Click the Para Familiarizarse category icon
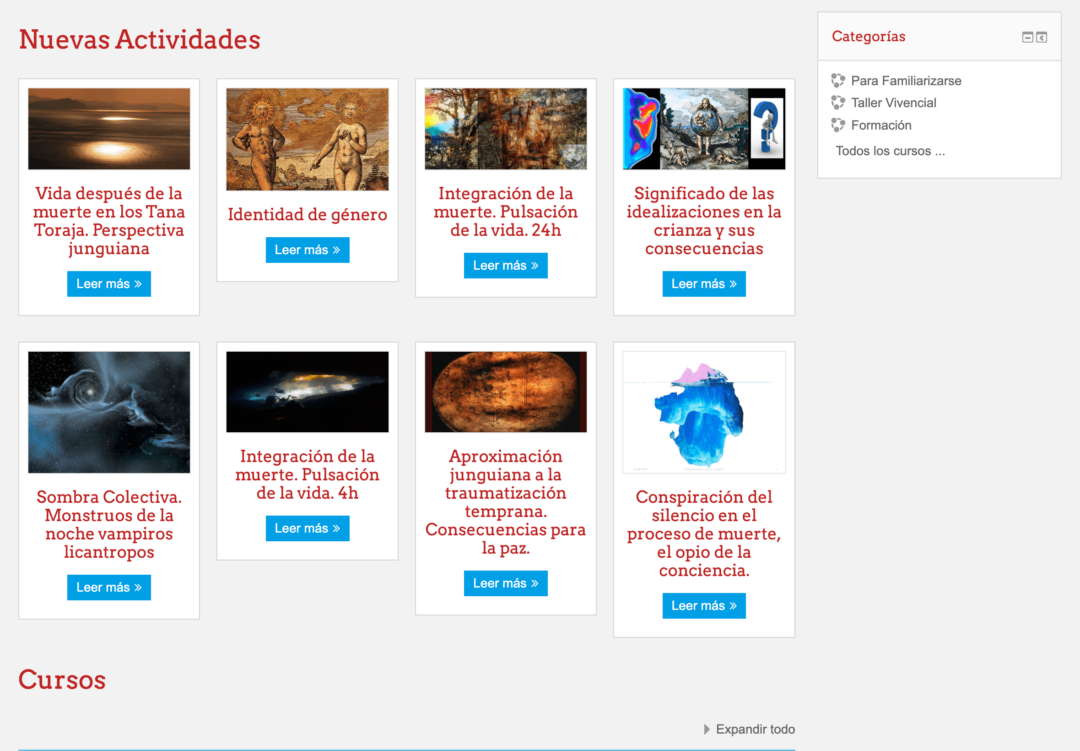This screenshot has height=751, width=1080. pos(838,81)
